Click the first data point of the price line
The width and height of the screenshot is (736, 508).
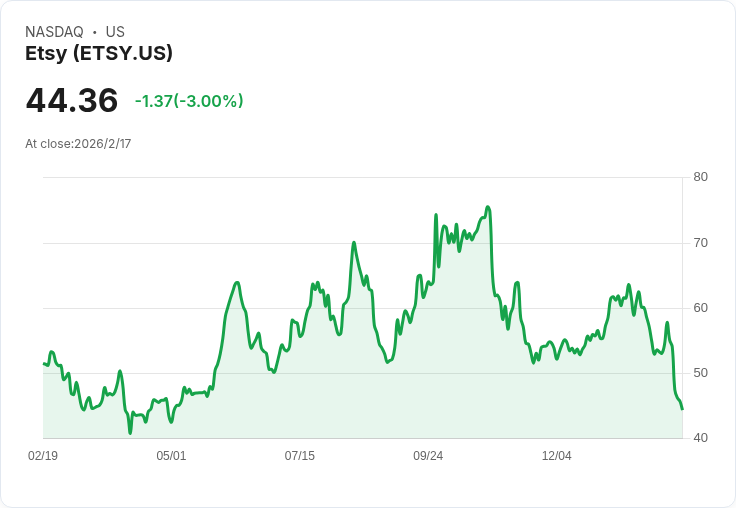[43, 363]
